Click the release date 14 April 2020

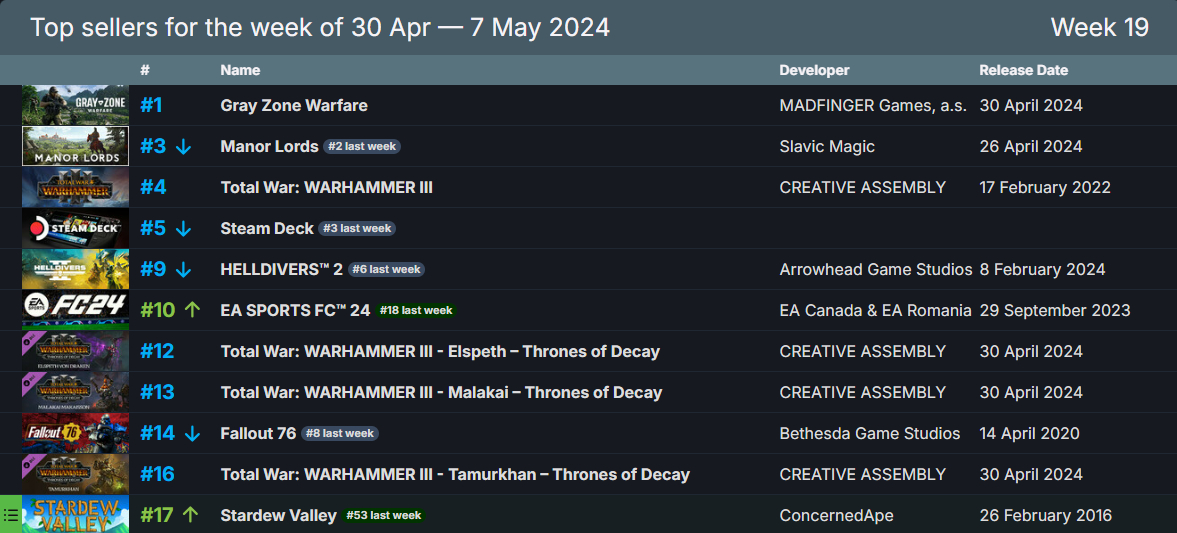point(1029,433)
